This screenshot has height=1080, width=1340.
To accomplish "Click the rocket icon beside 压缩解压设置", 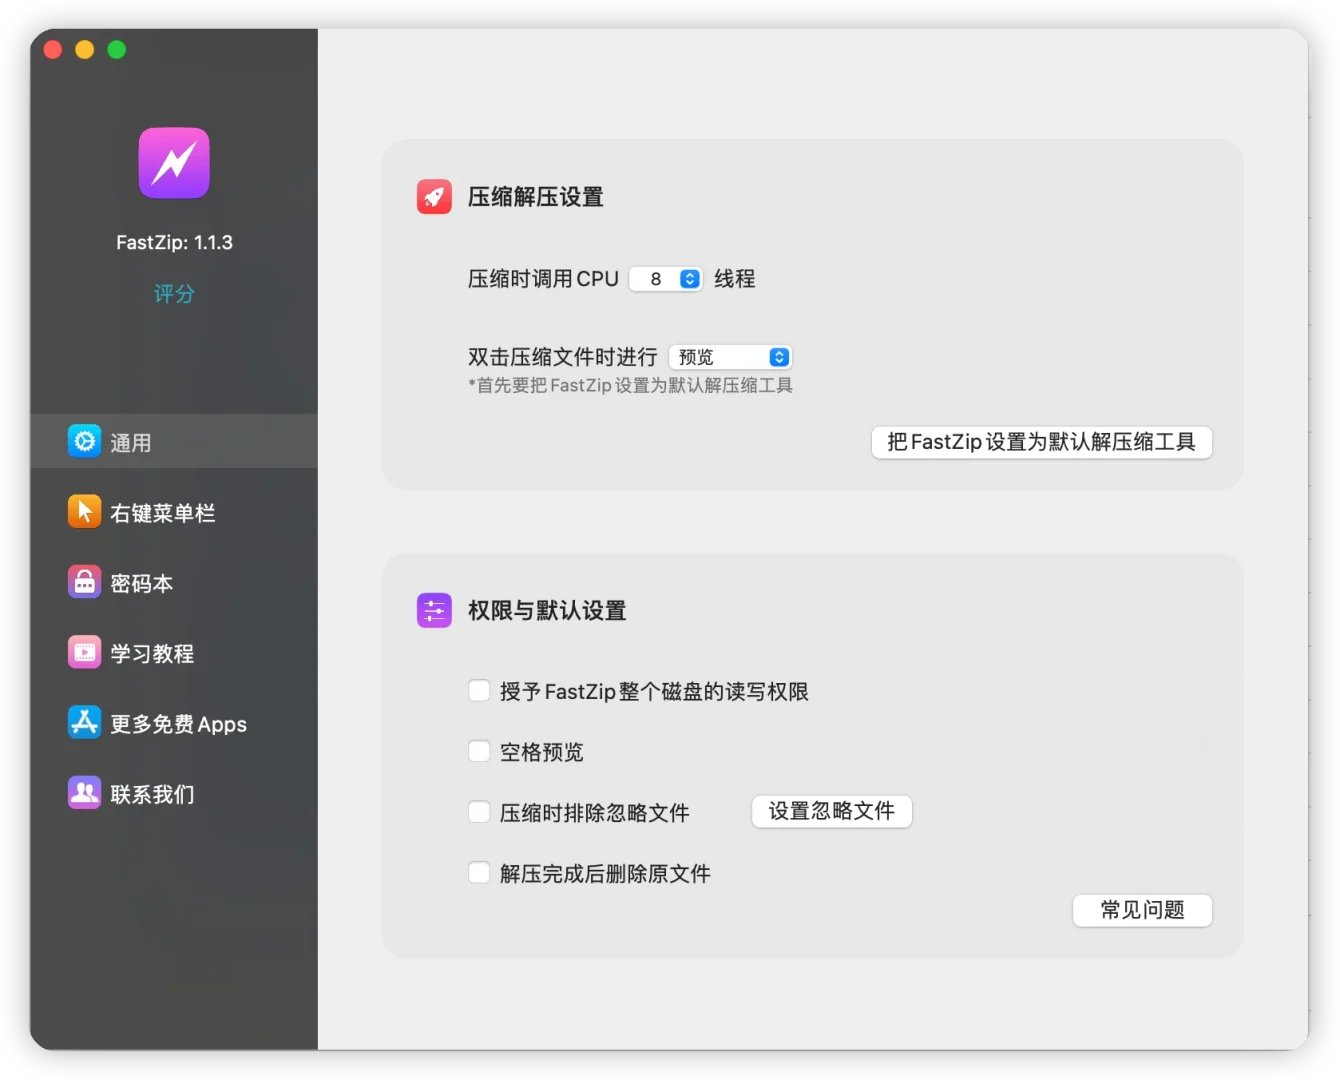I will click(x=434, y=196).
